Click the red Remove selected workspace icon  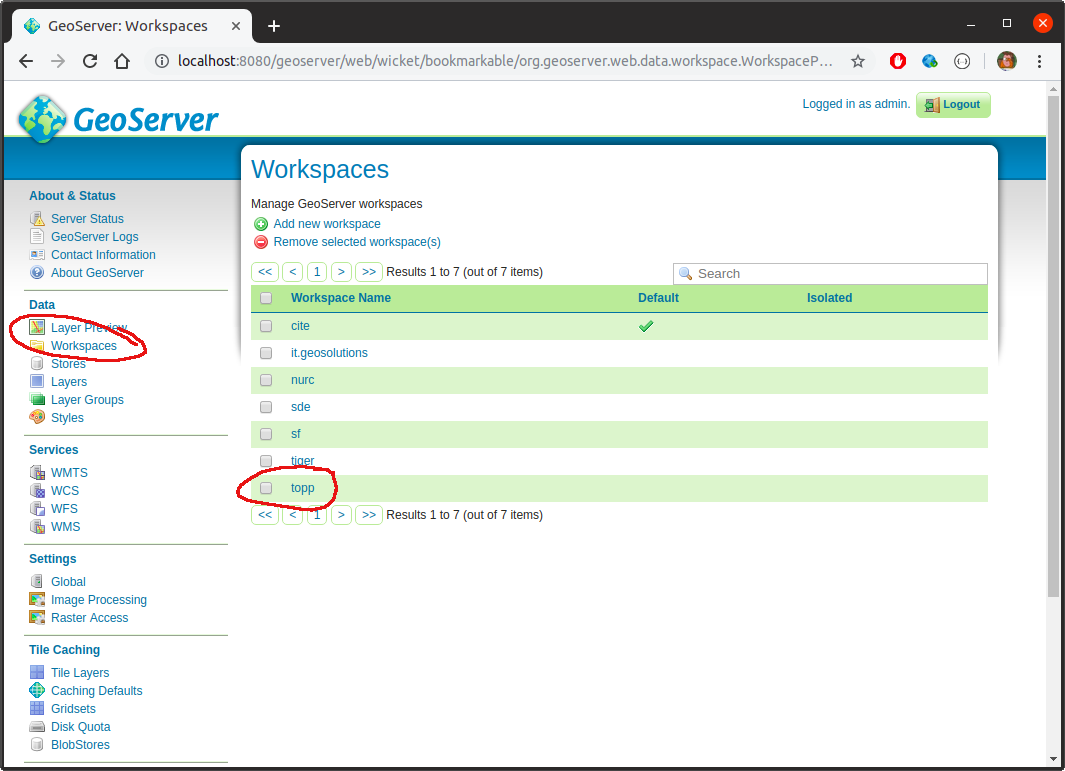(261, 243)
